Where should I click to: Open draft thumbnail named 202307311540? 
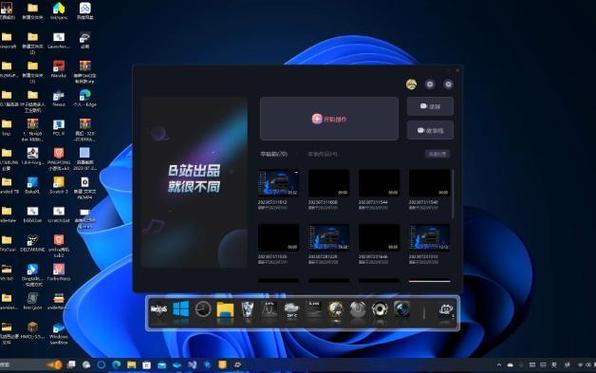point(429,183)
